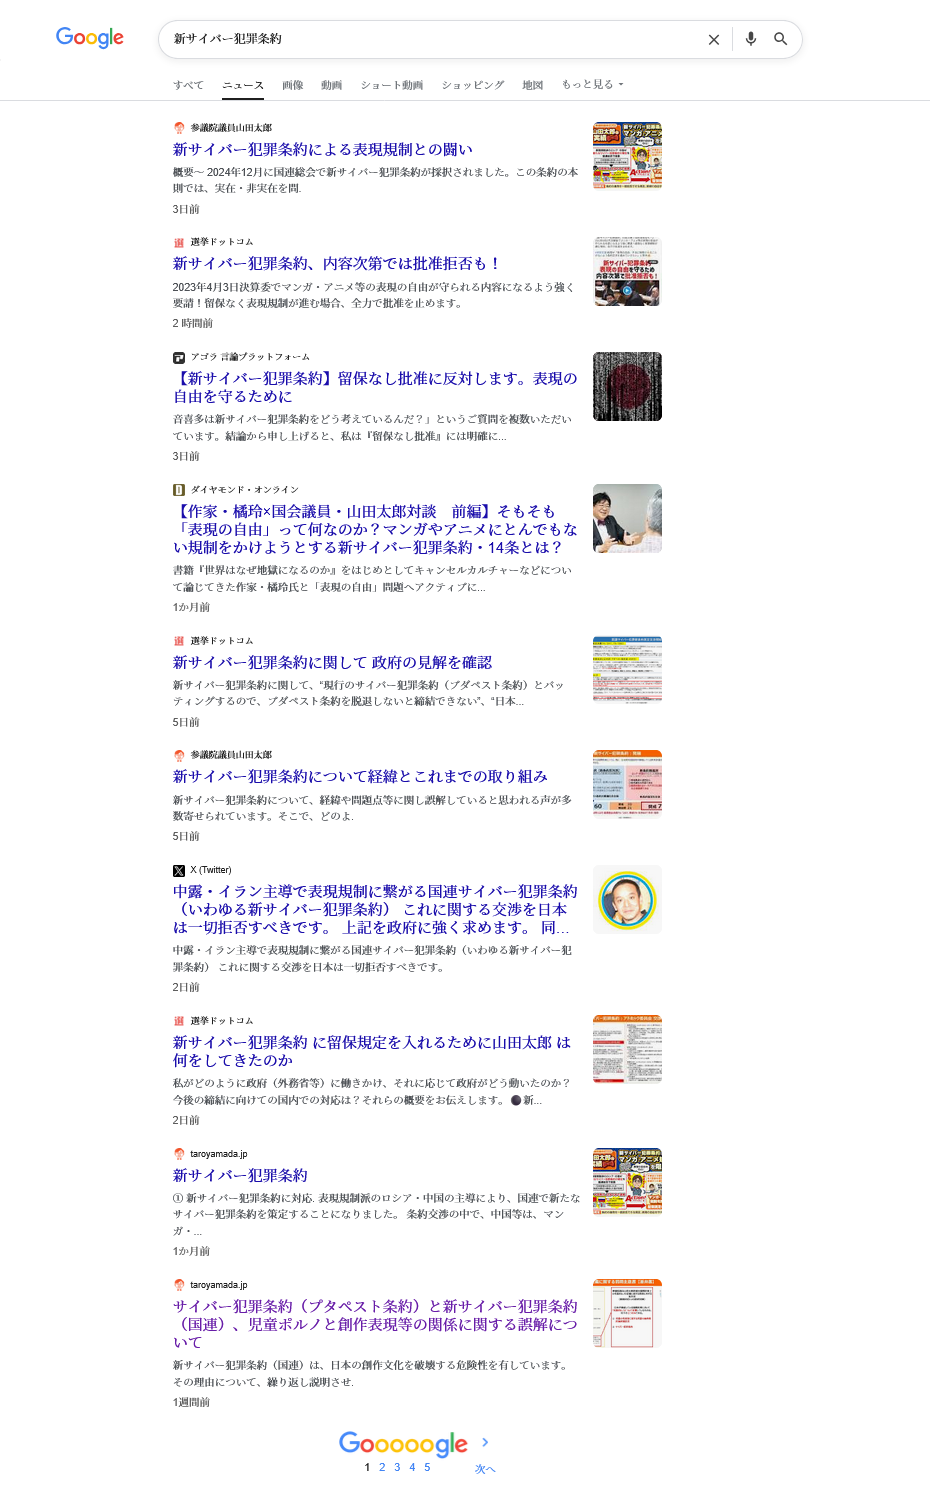Click thumbnail of 留保規定を入れるために article
This screenshot has width=930, height=1497.
(627, 1050)
